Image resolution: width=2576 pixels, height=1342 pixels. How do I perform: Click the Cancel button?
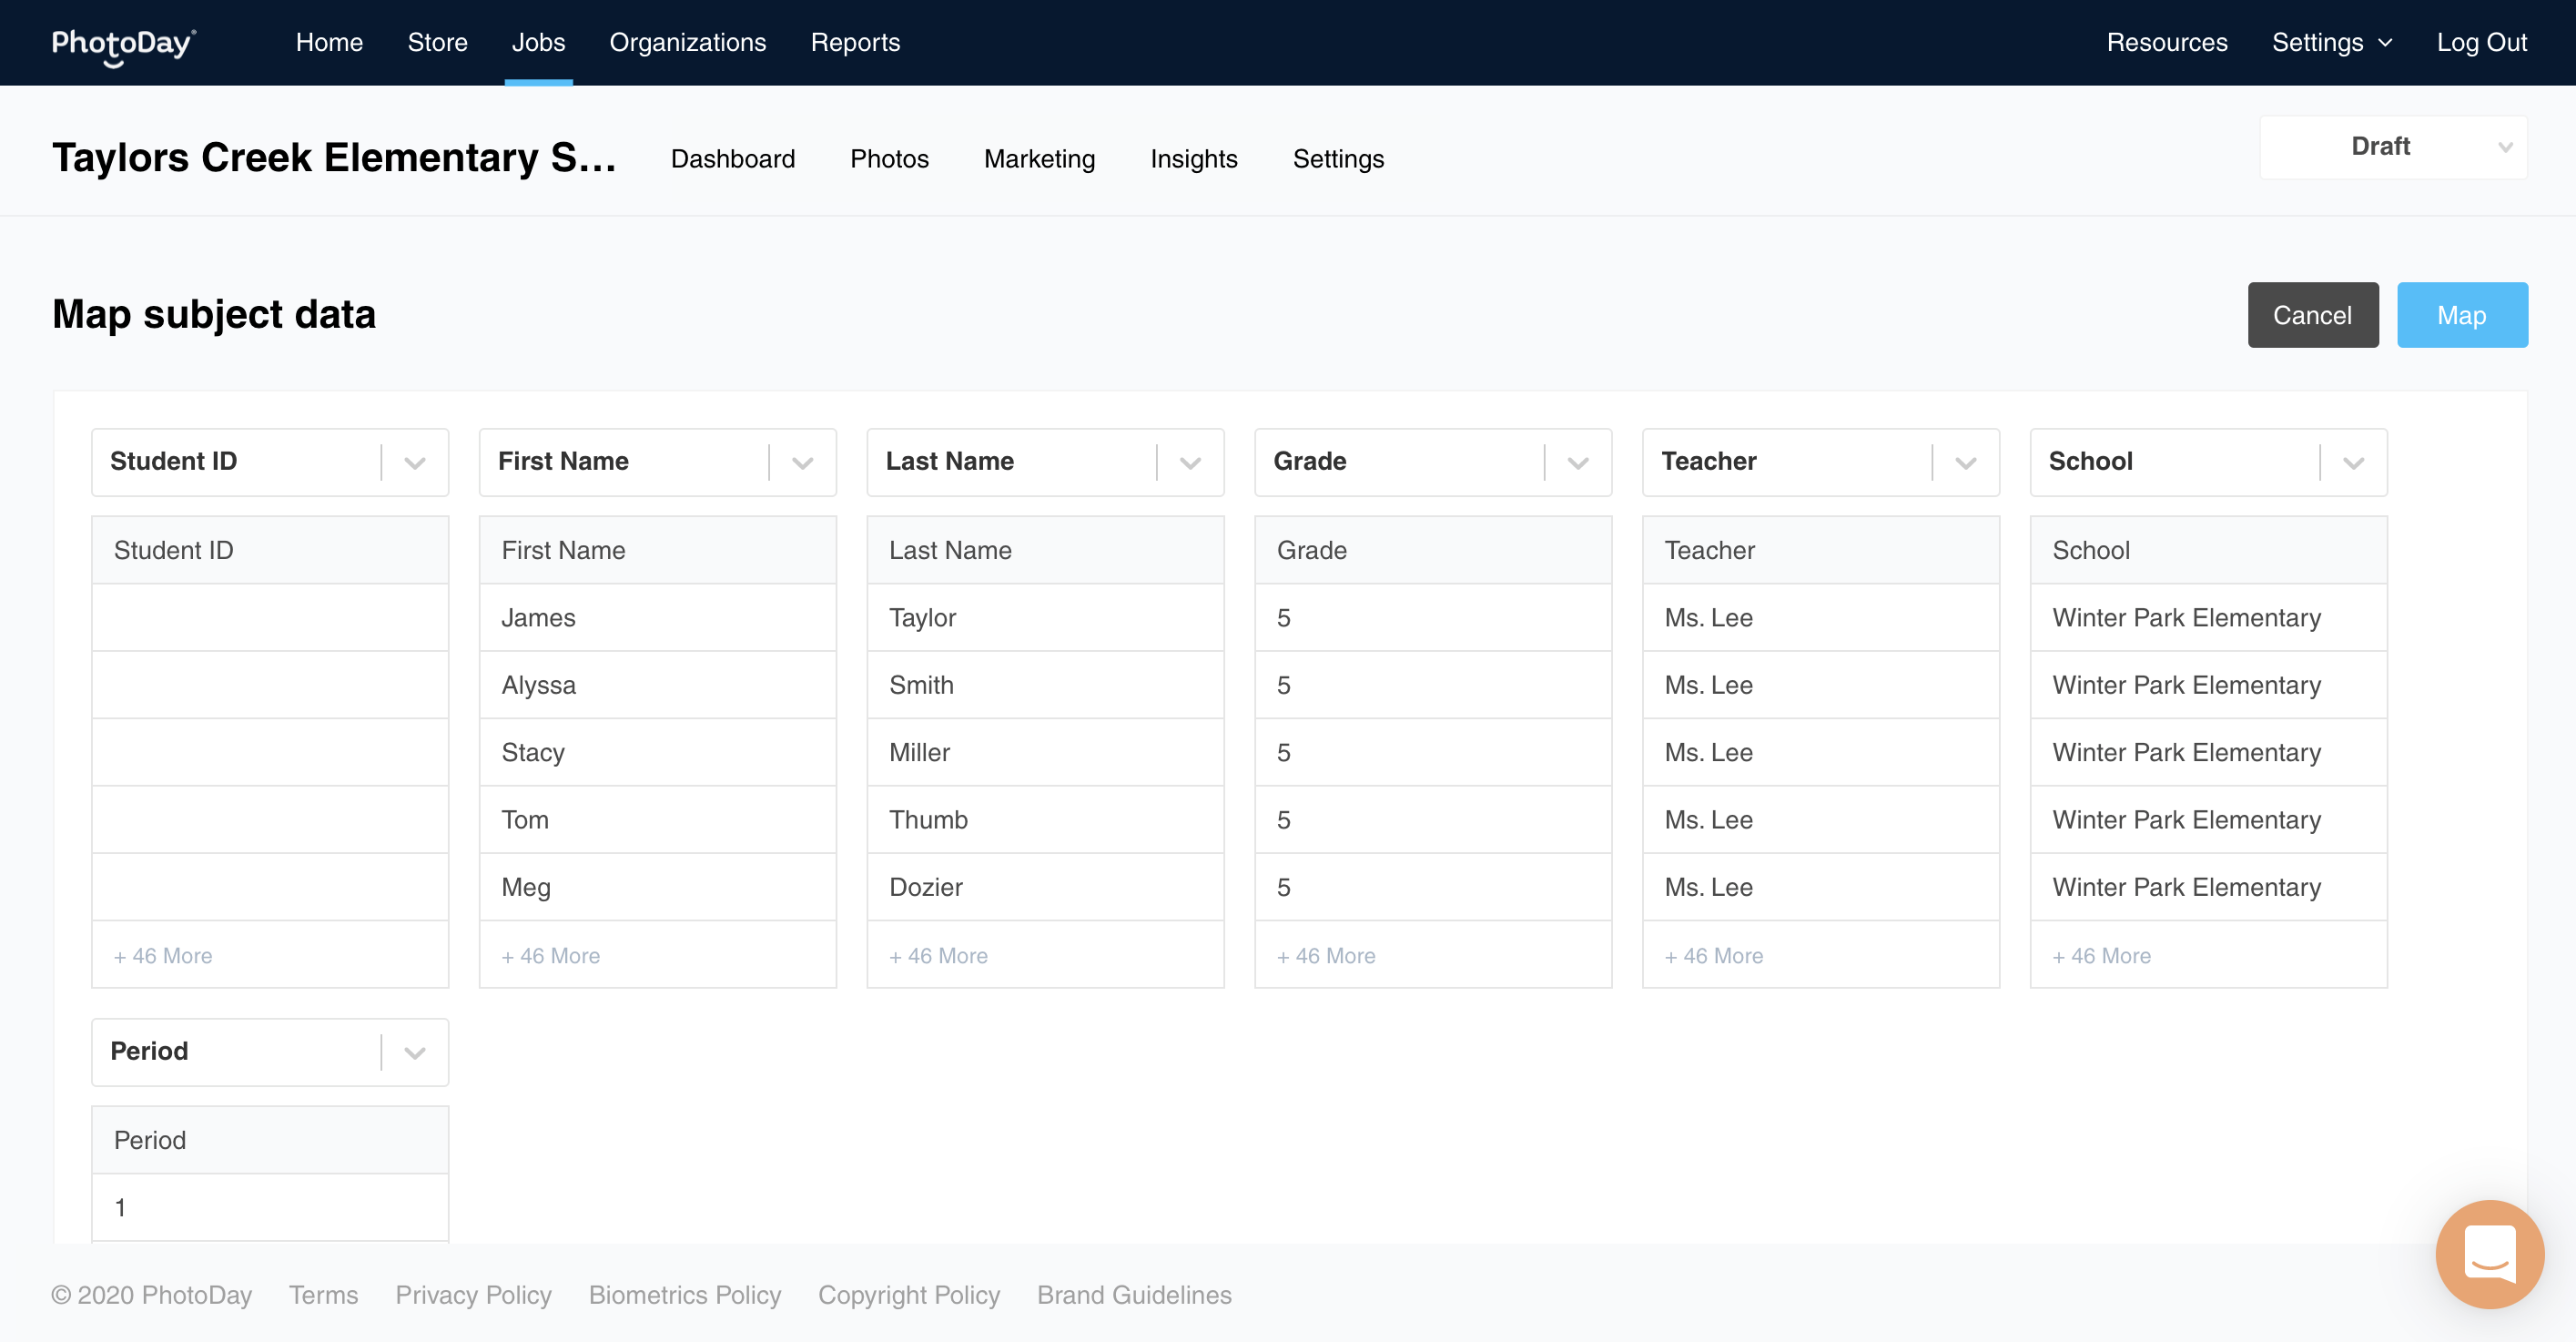point(2312,315)
